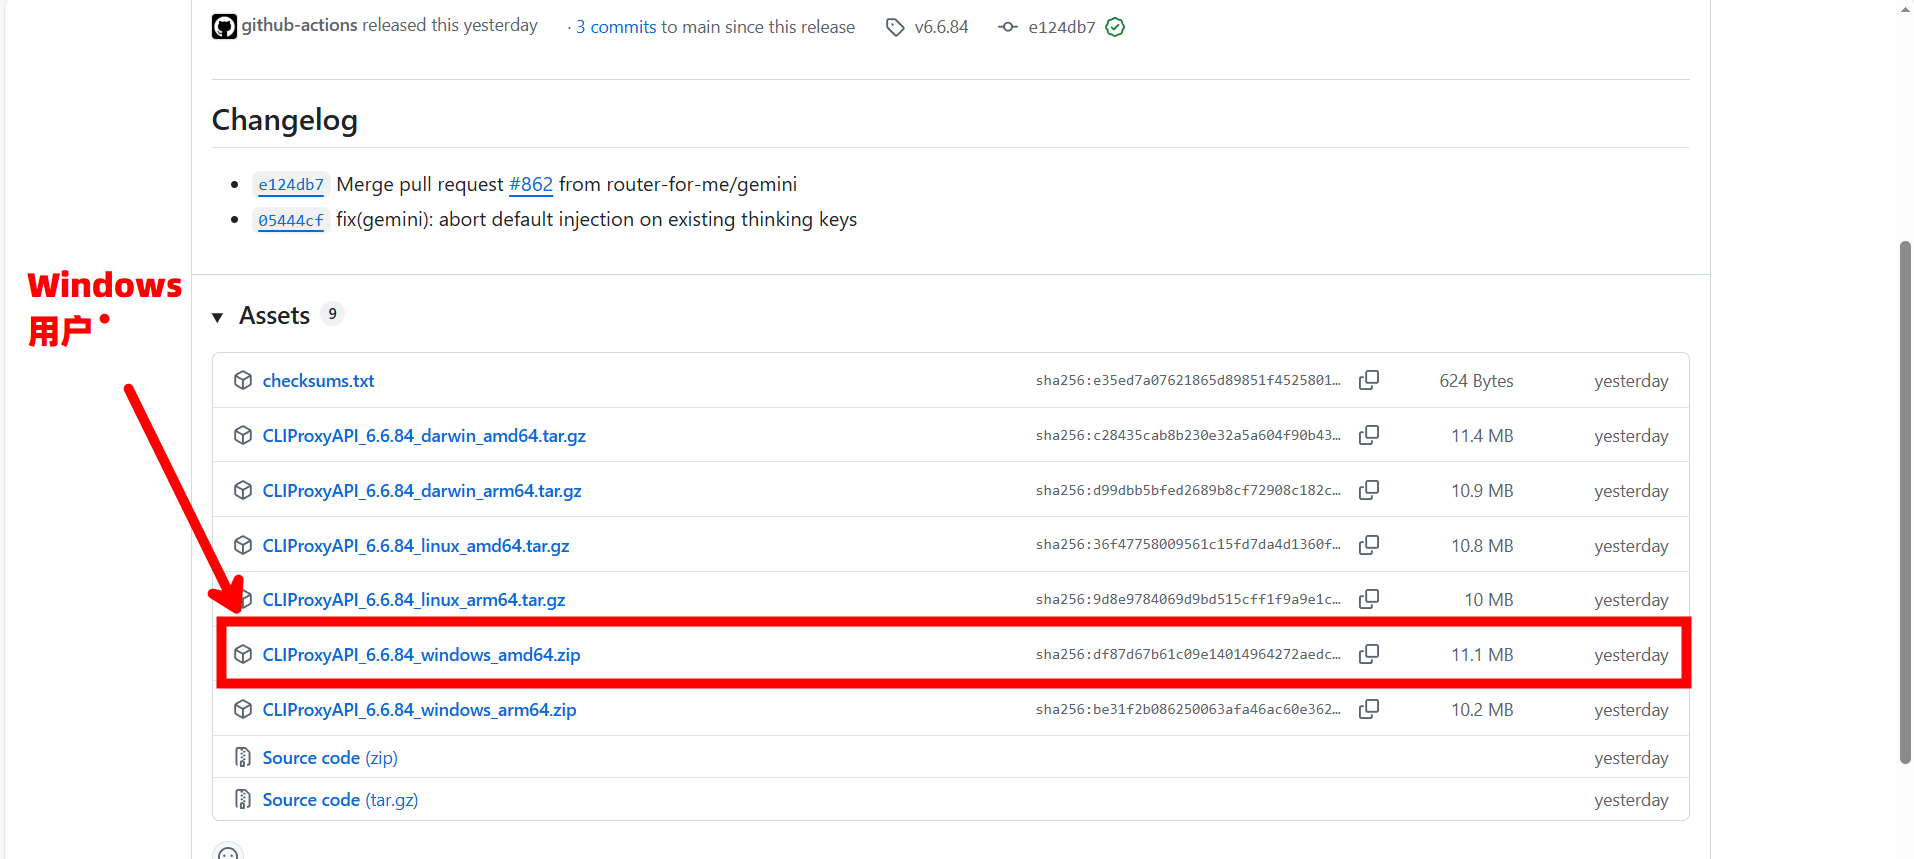Copy hash of linux_arm64 tarball
The width and height of the screenshot is (1914, 859).
coord(1369,599)
